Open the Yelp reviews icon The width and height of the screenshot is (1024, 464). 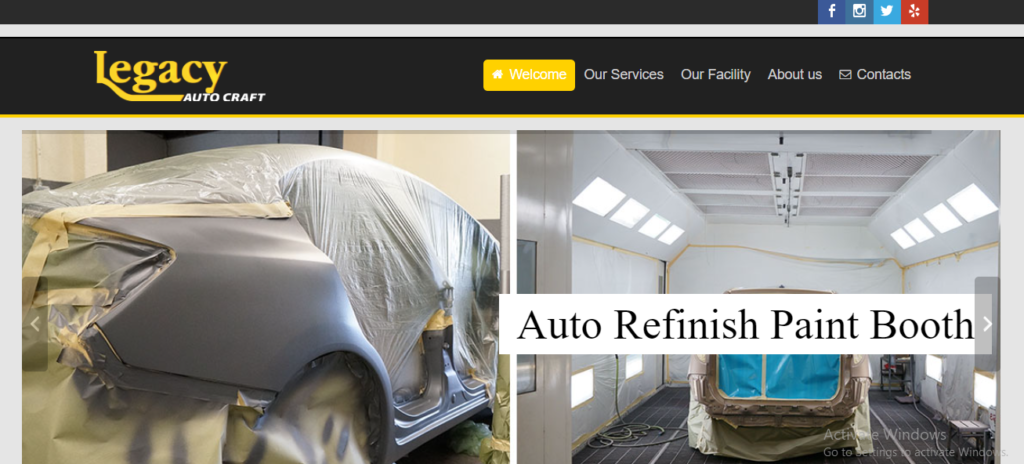coord(914,12)
